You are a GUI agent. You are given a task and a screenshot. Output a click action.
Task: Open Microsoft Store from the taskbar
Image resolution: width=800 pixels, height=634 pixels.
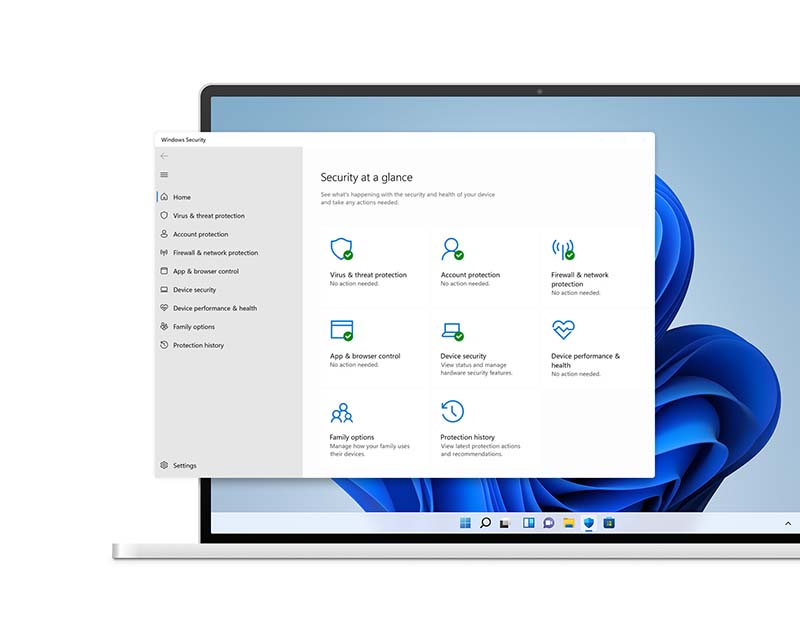pos(609,523)
